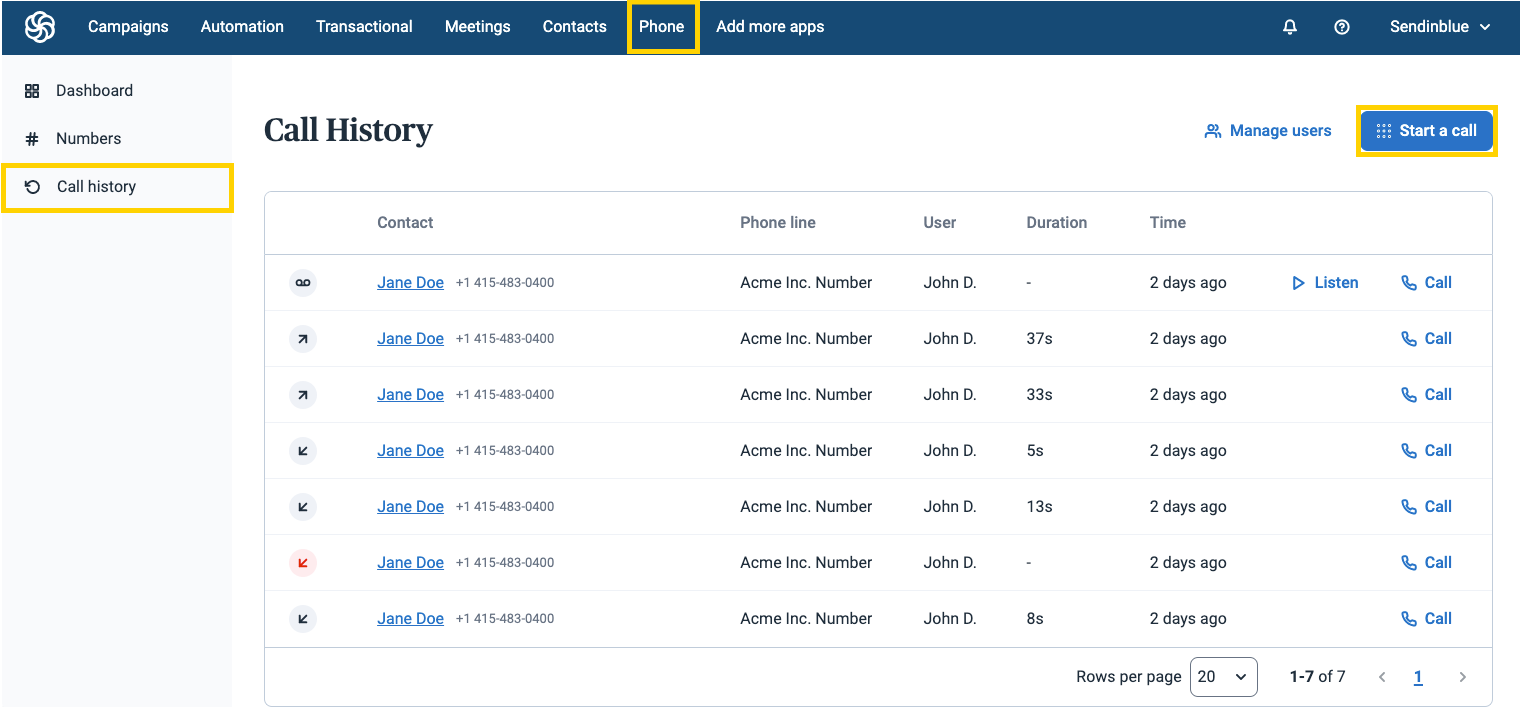The height and width of the screenshot is (707, 1520).
Task: Open the notifications bell
Action: pyautogui.click(x=1290, y=27)
